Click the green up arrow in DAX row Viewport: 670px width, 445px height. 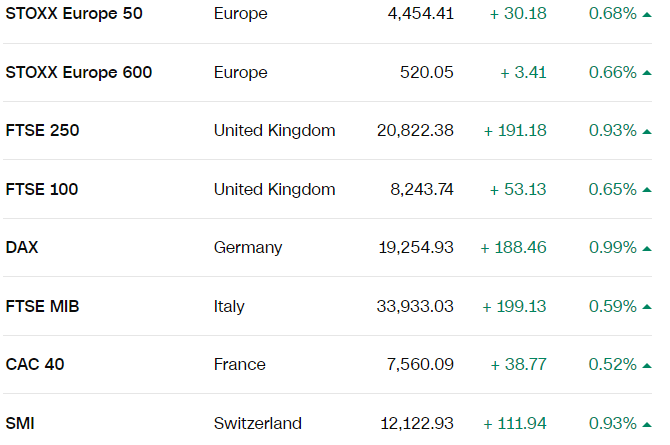pos(647,248)
